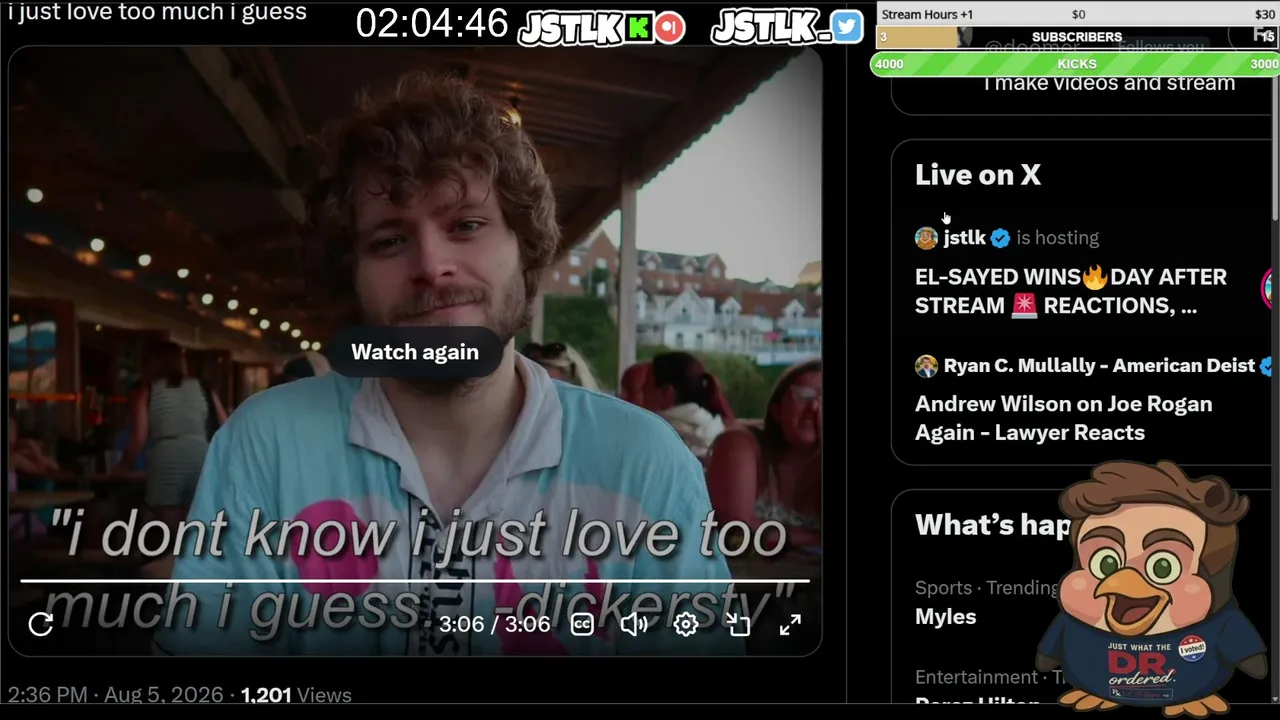Viewport: 1280px width, 720px height.
Task: Open the video in picture-in-picture
Action: coord(738,625)
